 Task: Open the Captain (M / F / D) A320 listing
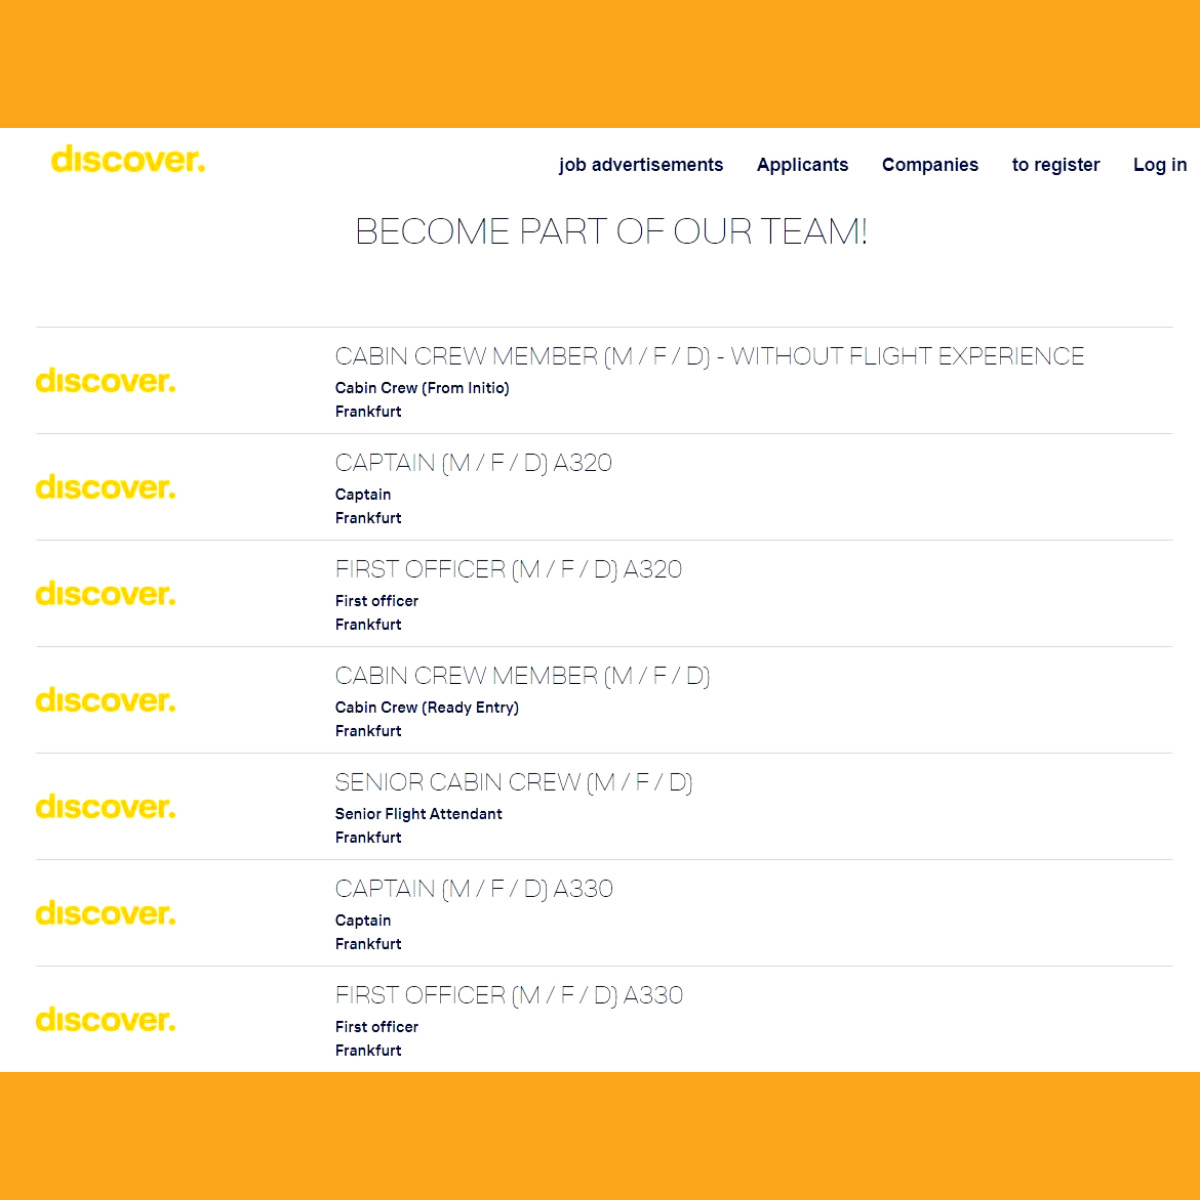473,463
